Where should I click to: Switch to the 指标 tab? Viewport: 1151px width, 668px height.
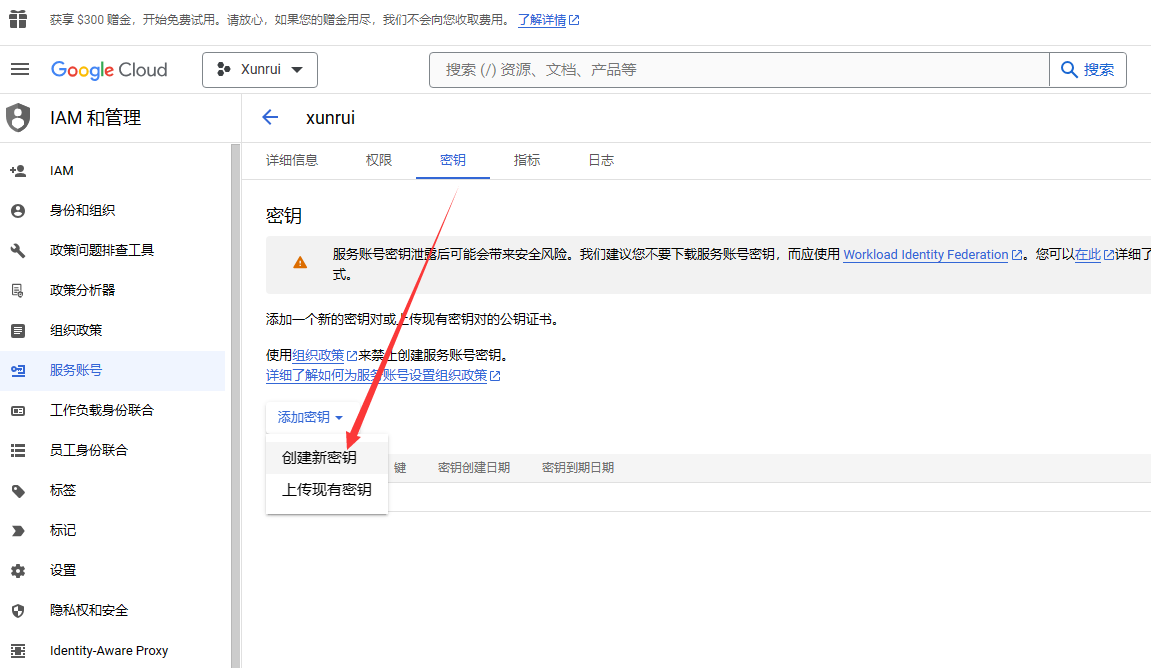pyautogui.click(x=526, y=160)
